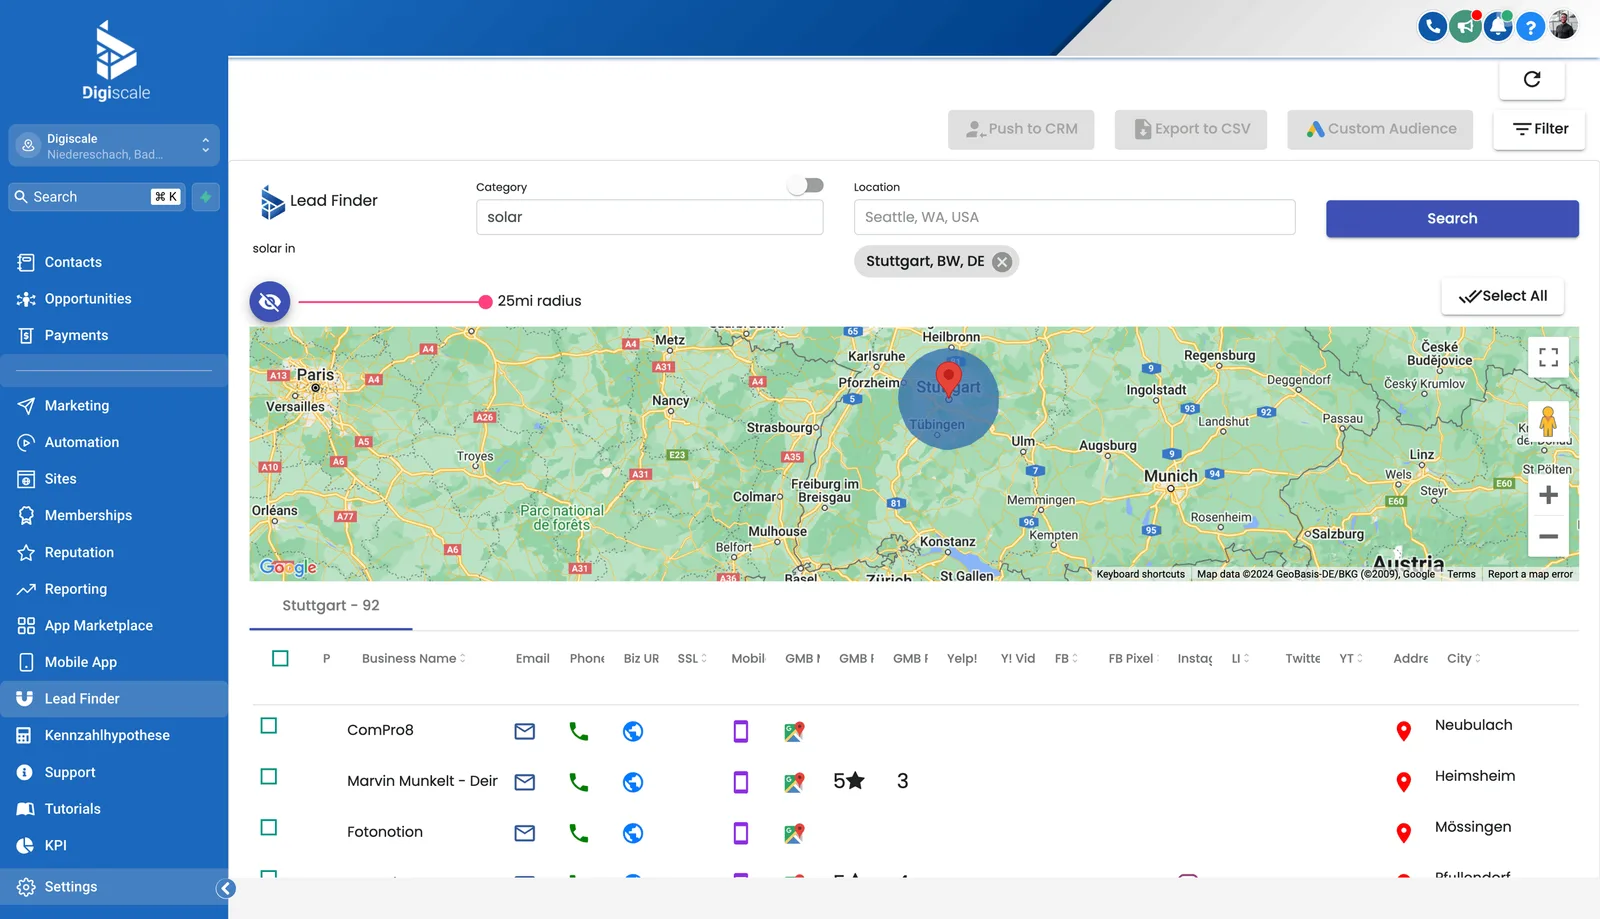Open the notifications bell icon

[1498, 26]
